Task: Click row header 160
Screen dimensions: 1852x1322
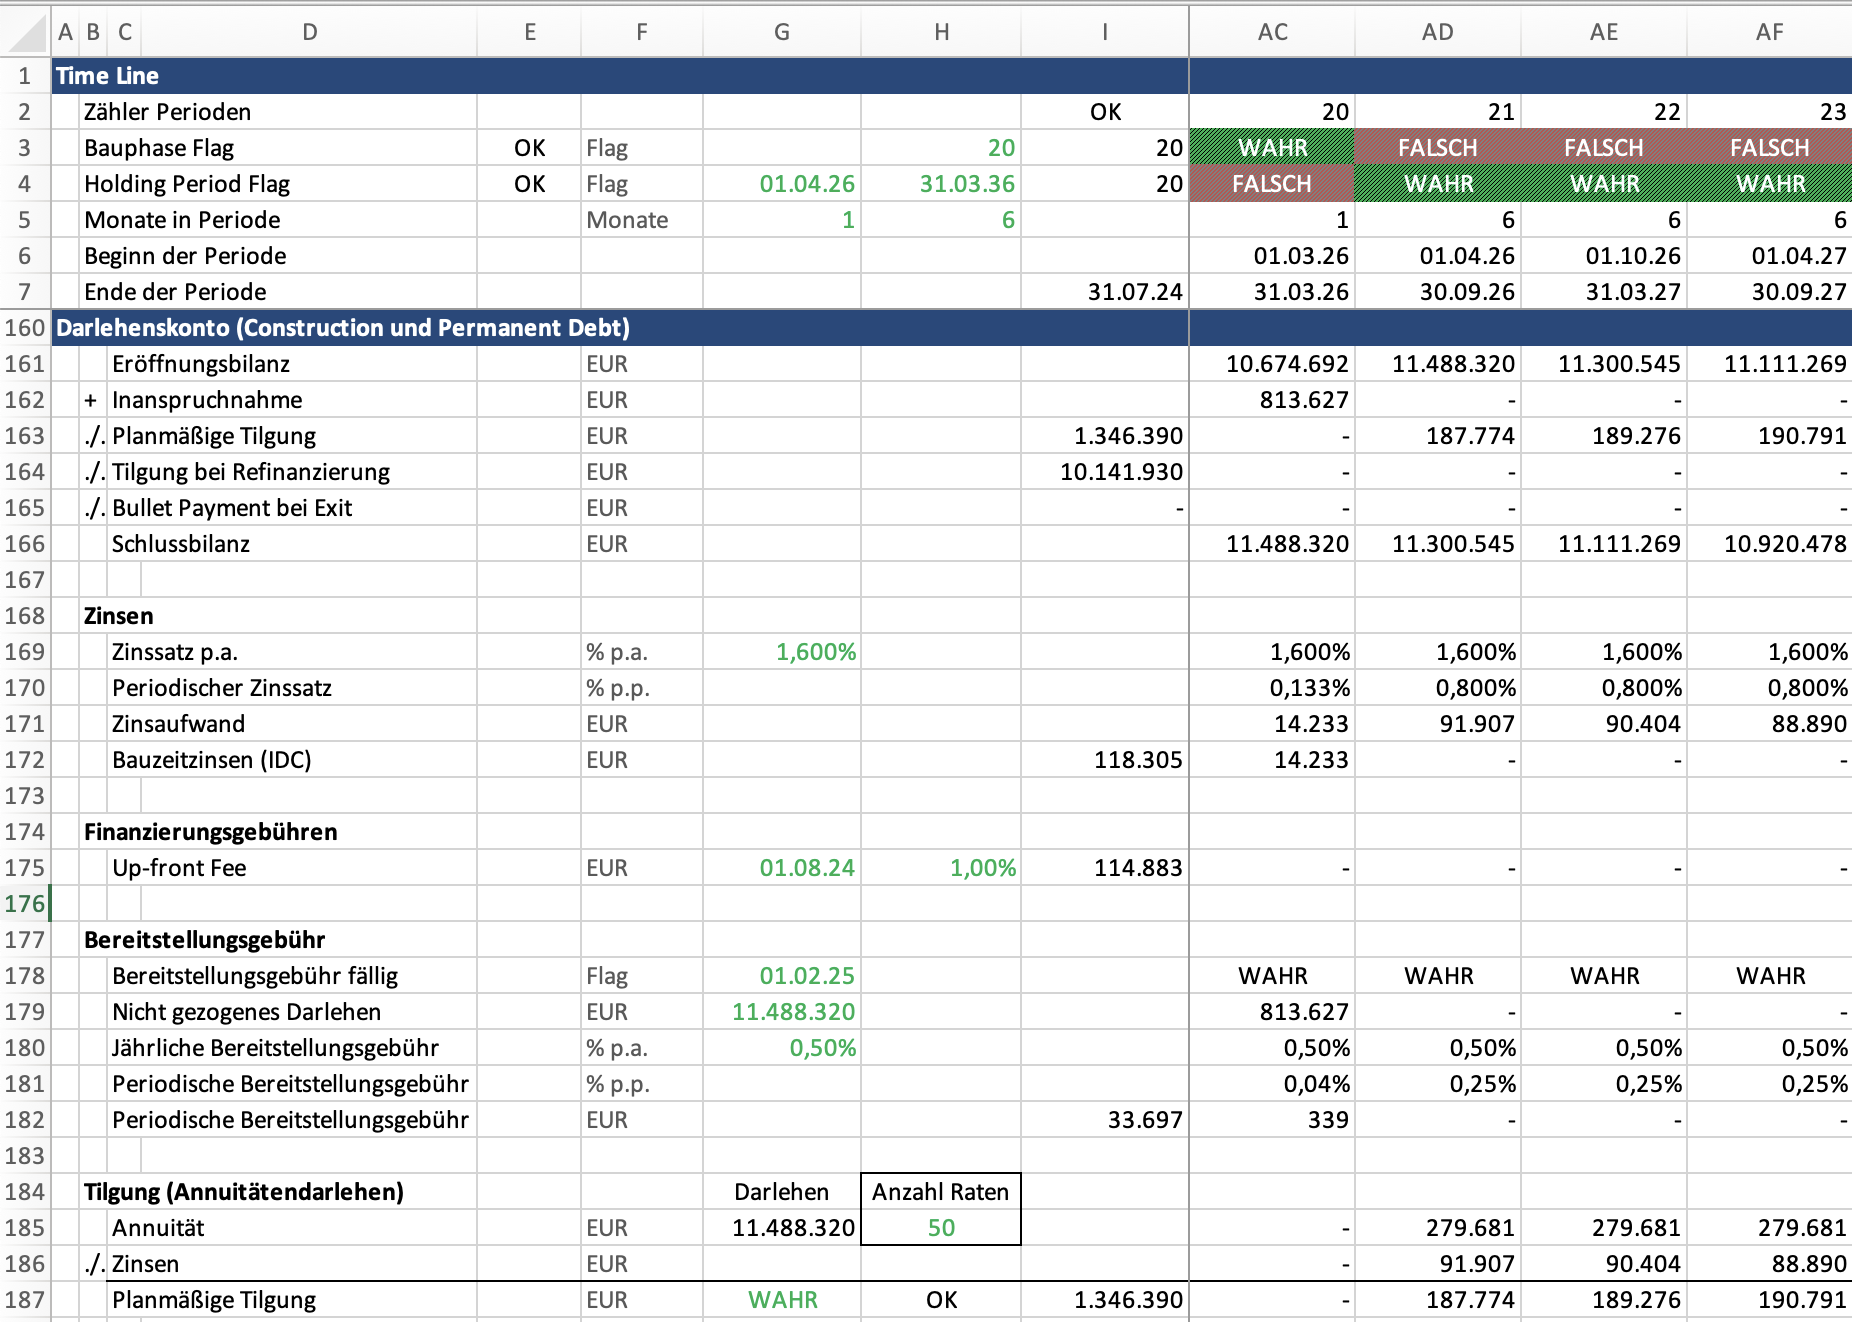Action: click(x=25, y=328)
